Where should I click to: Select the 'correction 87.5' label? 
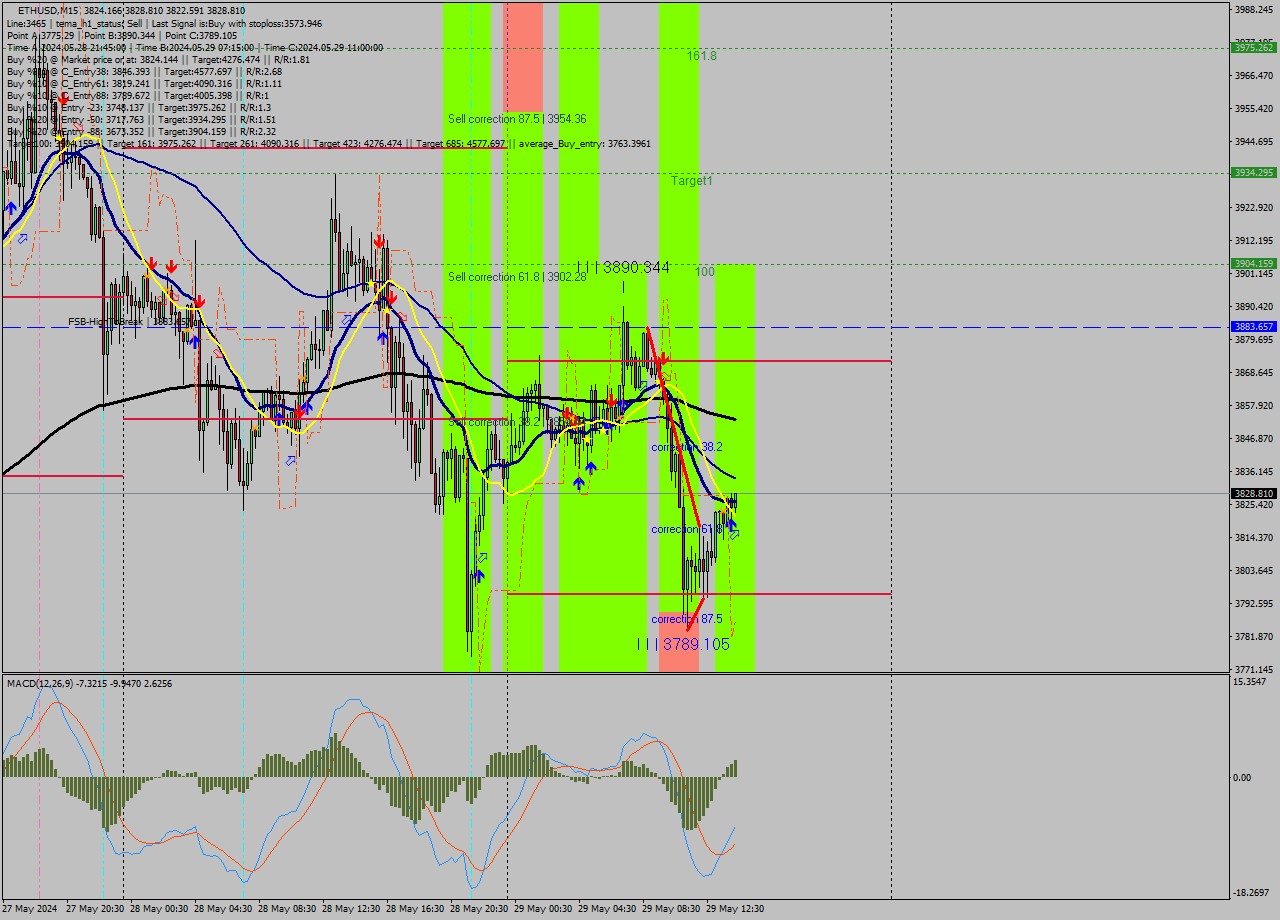coord(686,619)
